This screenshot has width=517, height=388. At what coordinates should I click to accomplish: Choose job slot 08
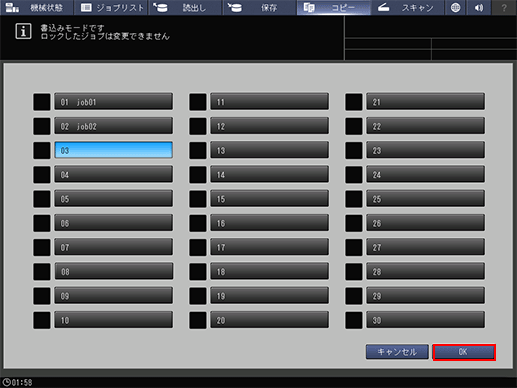coord(113,272)
